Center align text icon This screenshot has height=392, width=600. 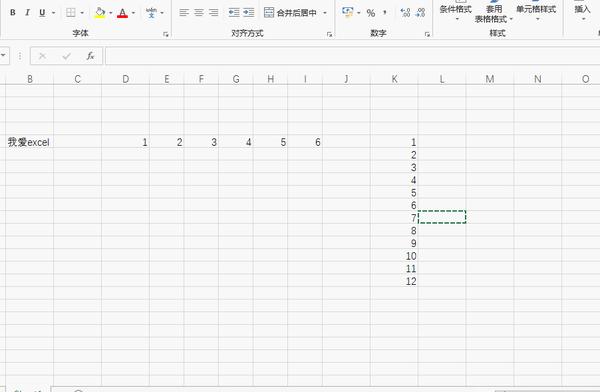[199, 13]
